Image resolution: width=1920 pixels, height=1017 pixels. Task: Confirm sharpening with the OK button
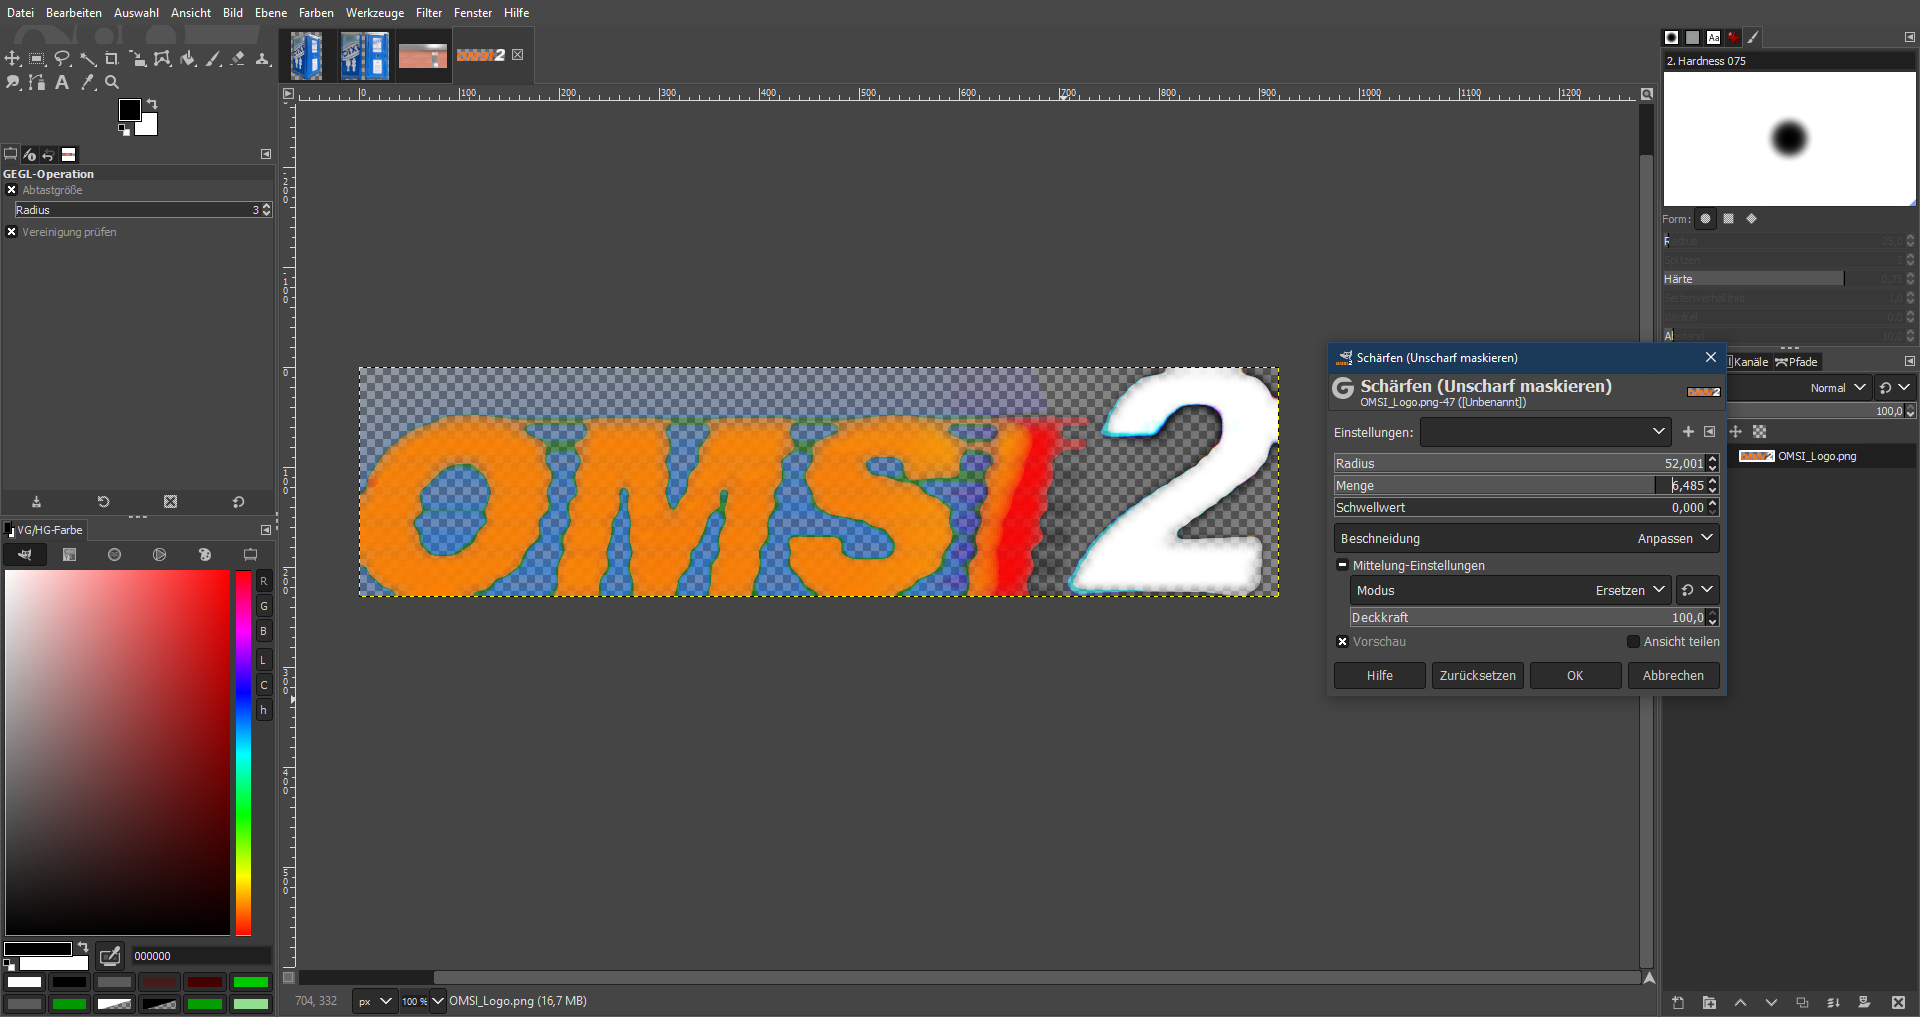[x=1574, y=676]
